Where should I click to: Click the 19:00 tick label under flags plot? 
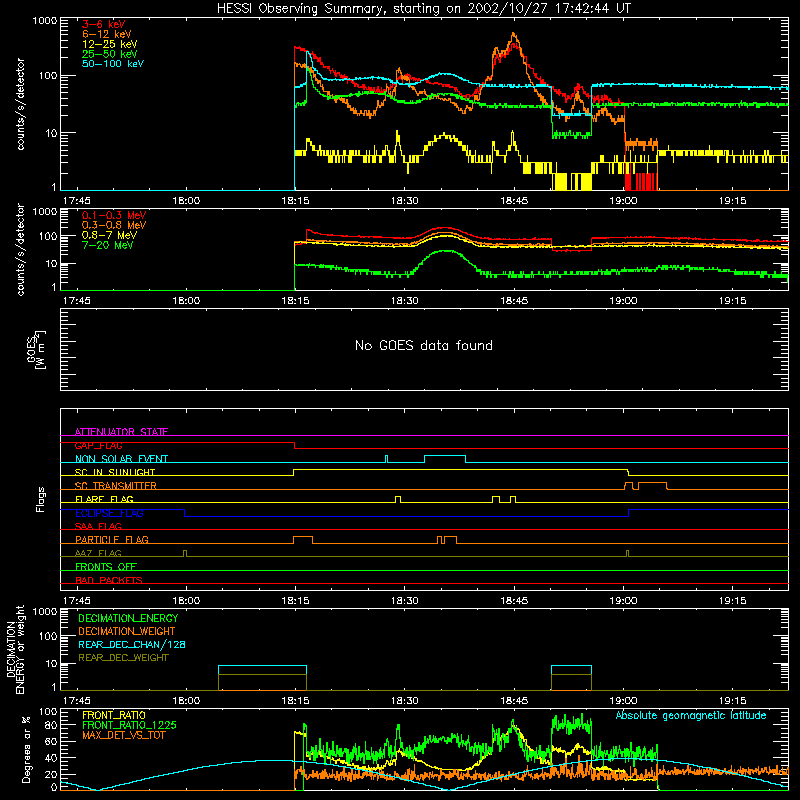click(x=623, y=601)
